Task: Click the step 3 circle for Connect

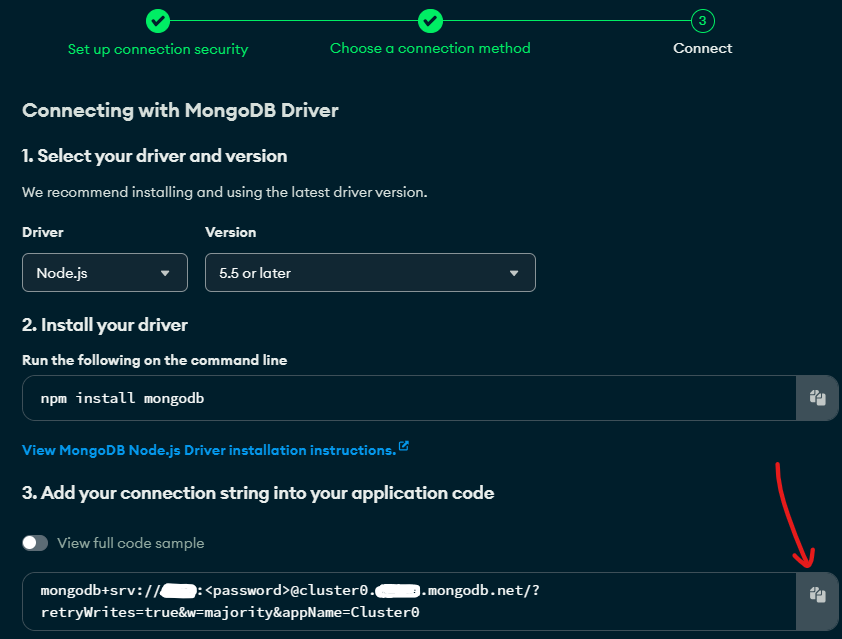Action: click(702, 21)
